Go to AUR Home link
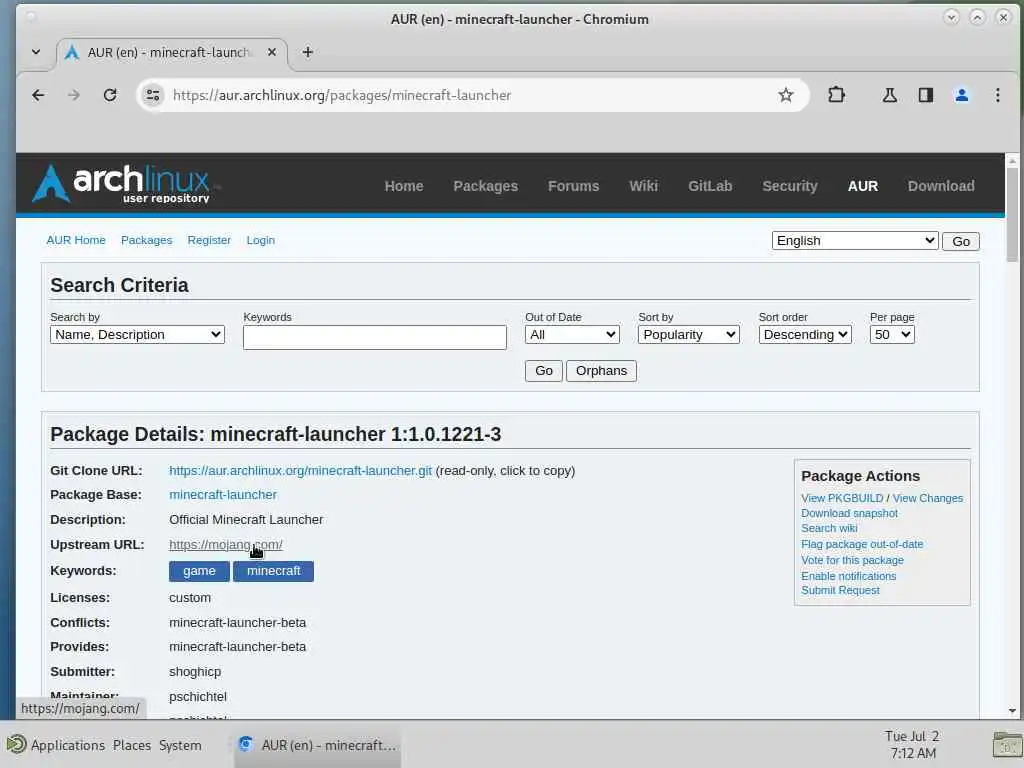The image size is (1024, 768). (76, 240)
